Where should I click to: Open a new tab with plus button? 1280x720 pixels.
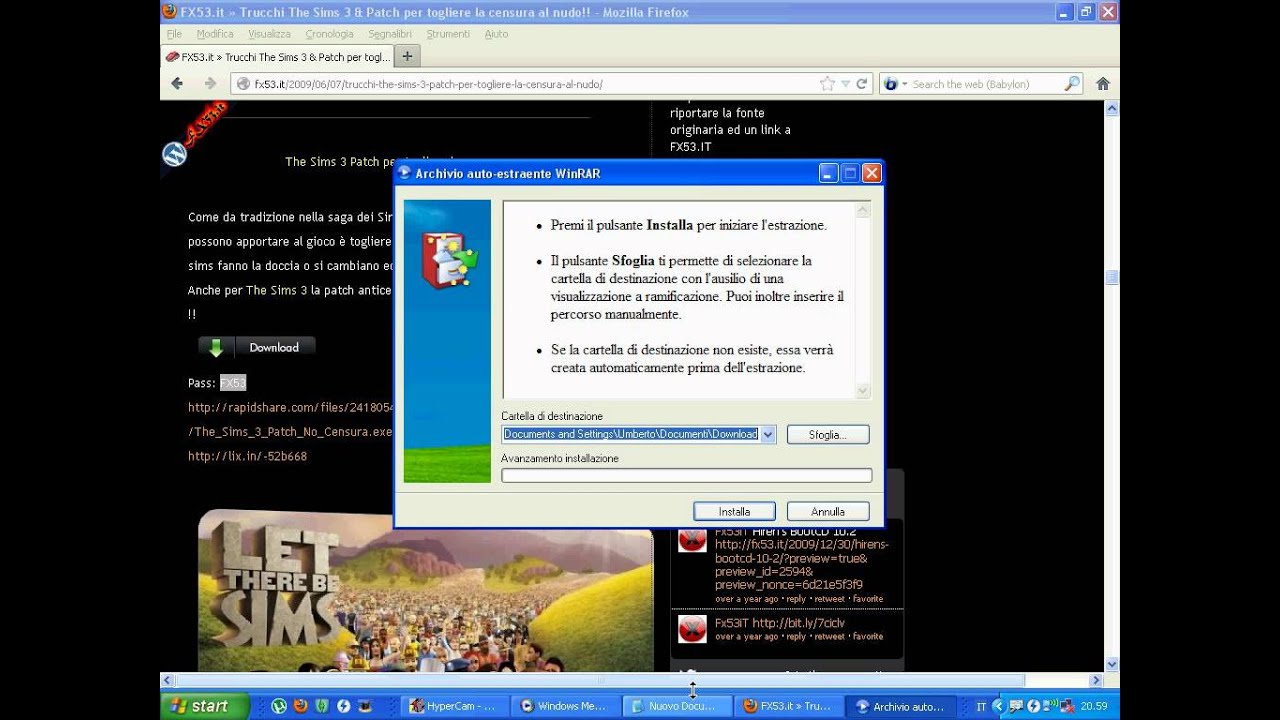(407, 56)
